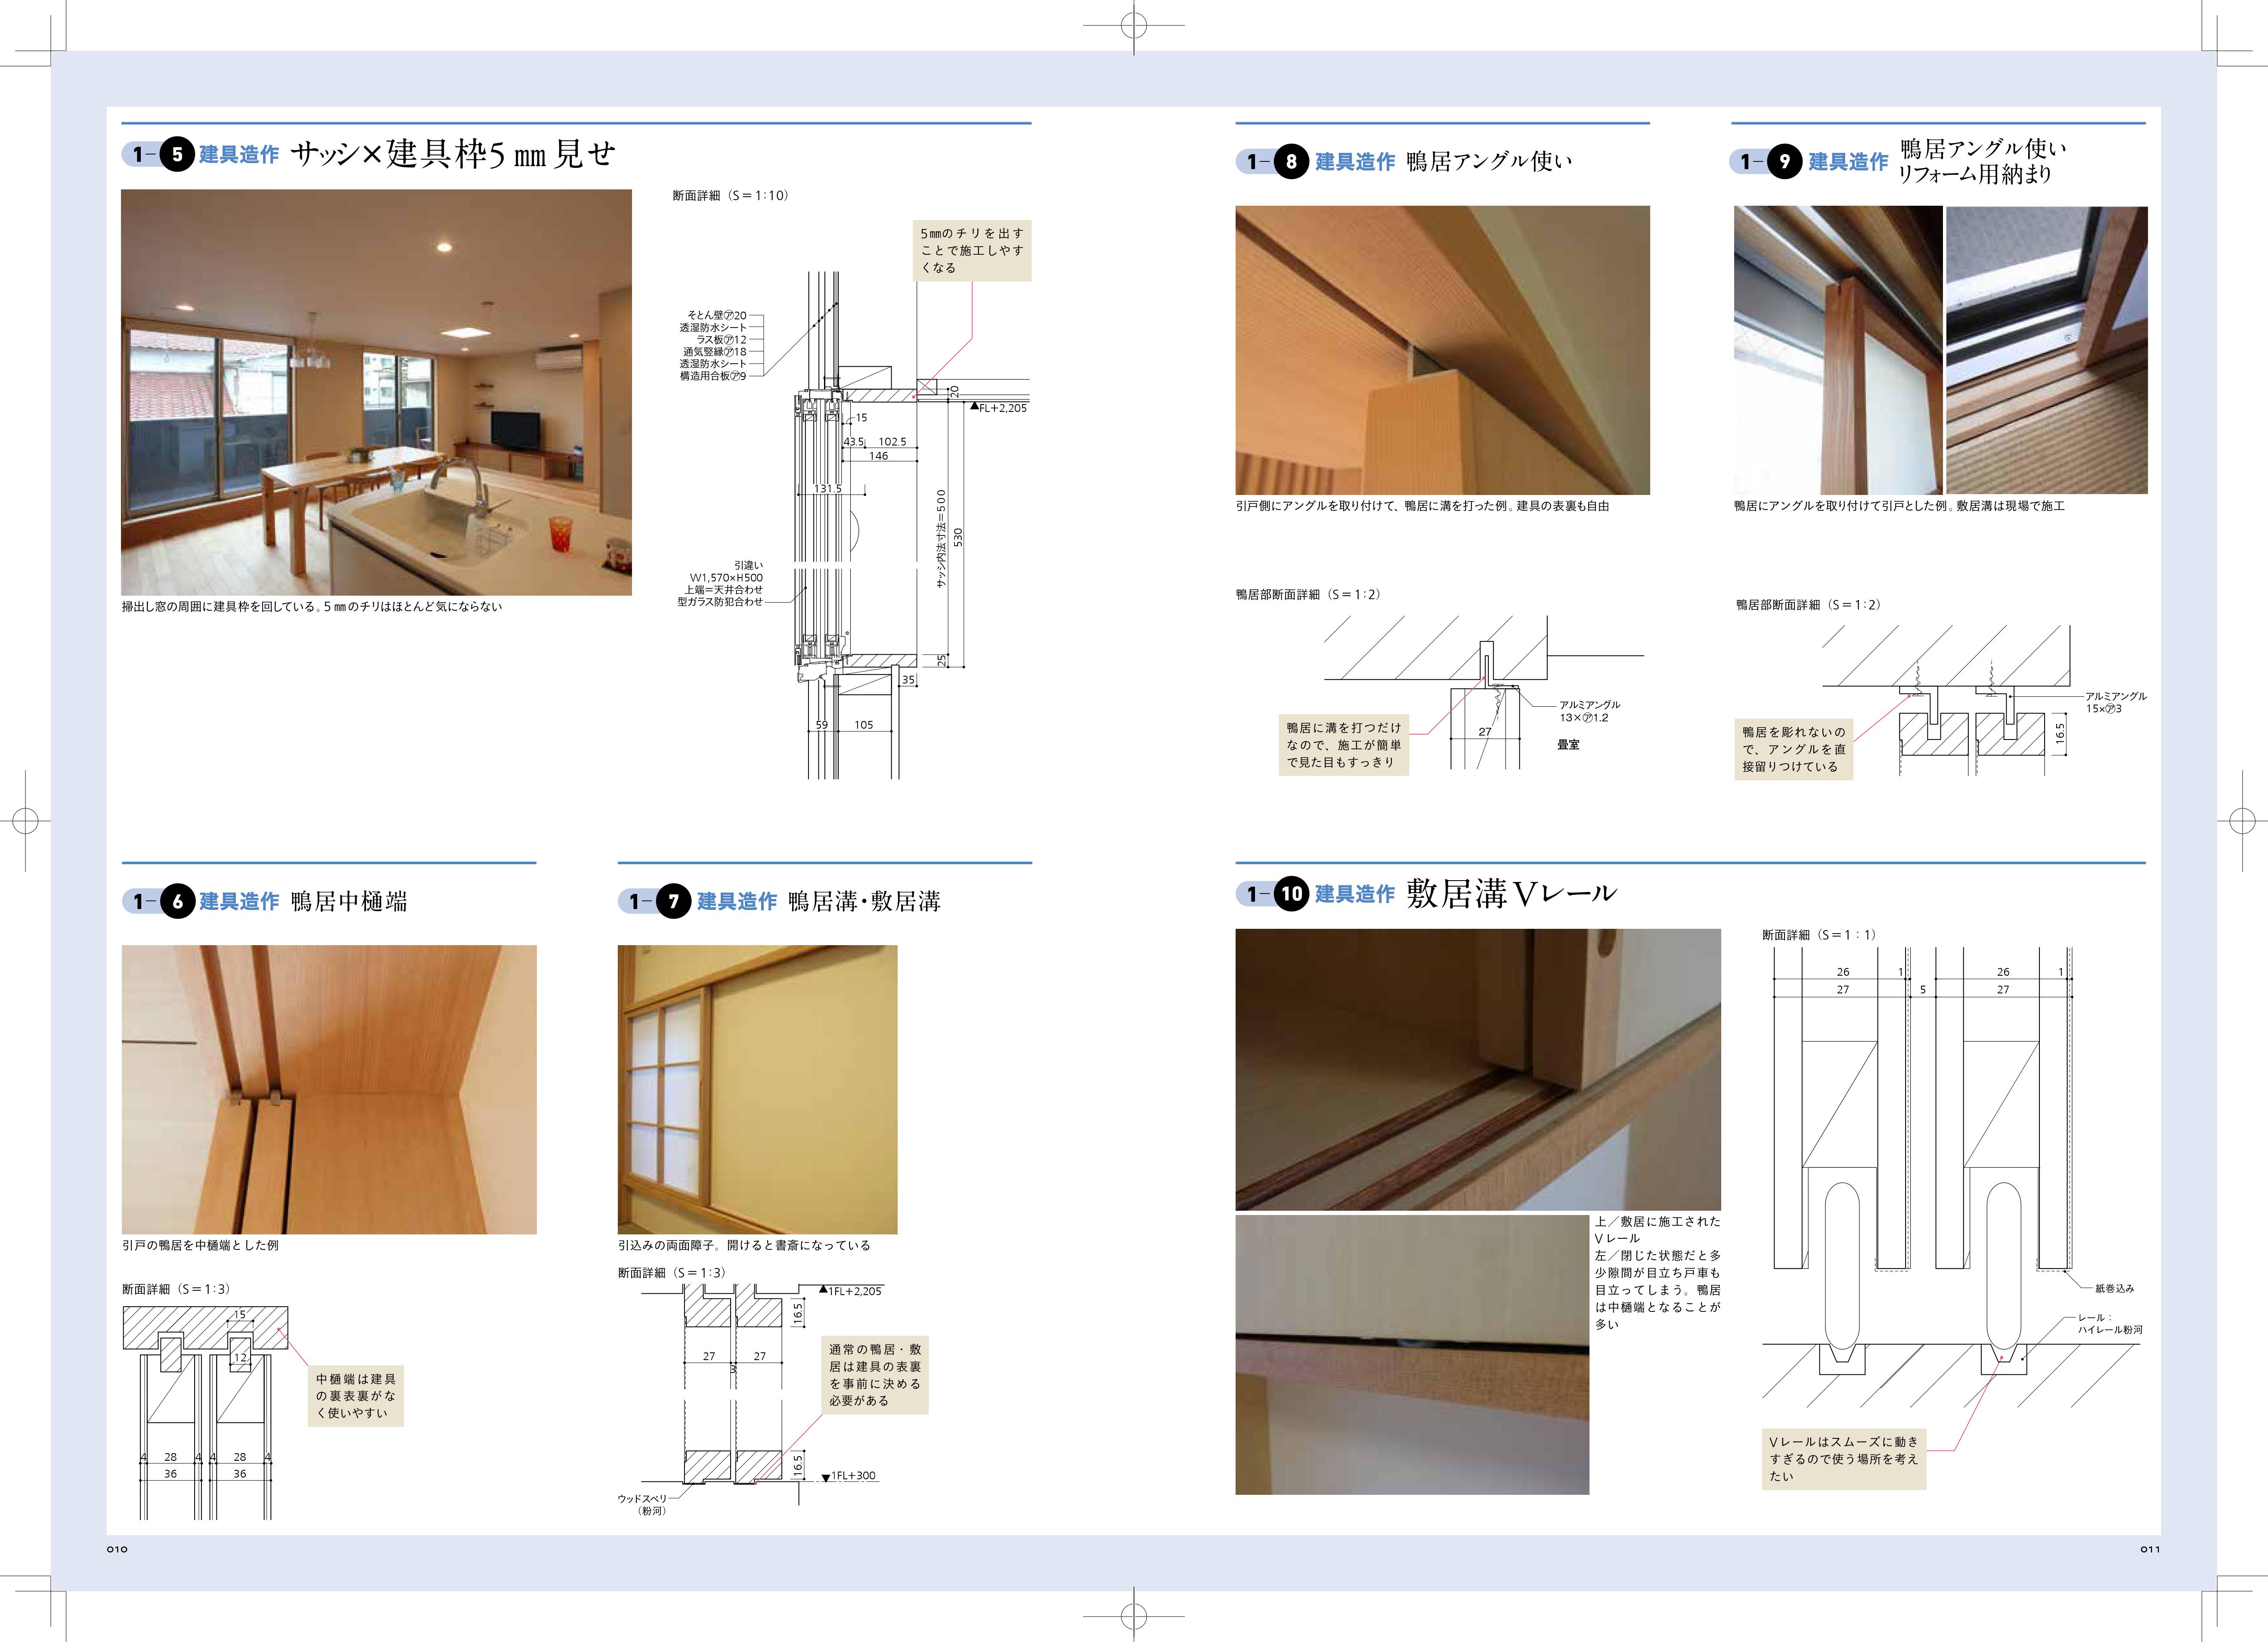Click the wall layer label '構造用合板⑦9'
The height and width of the screenshot is (1642, 2268).
(x=713, y=376)
